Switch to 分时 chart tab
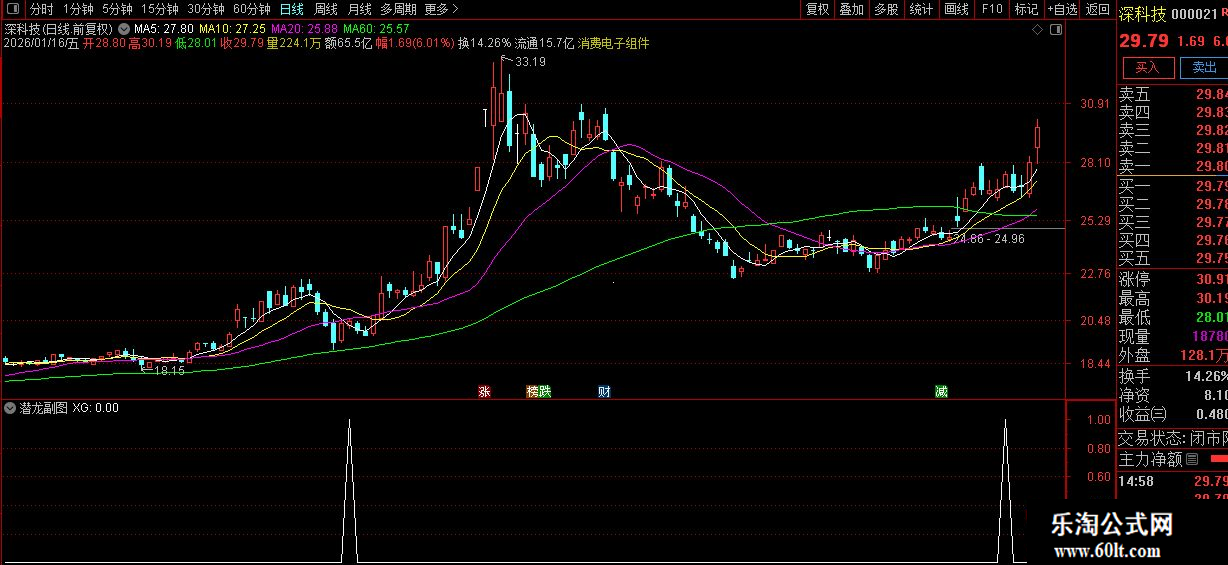1228x565 pixels. pos(41,9)
